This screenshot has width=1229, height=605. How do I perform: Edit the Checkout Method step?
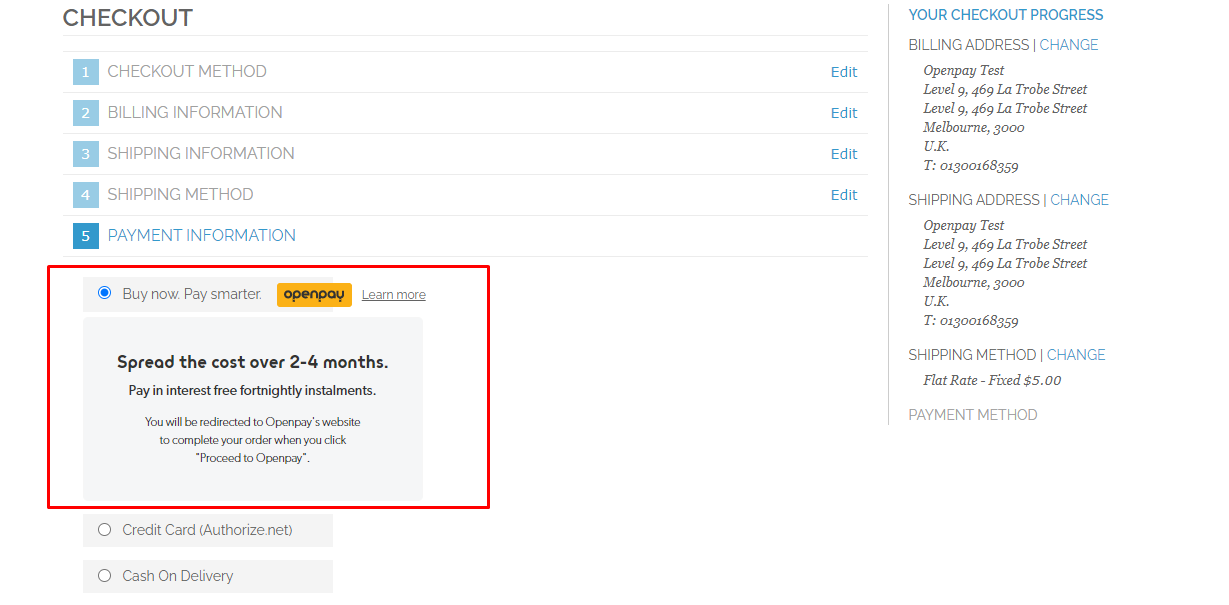[x=843, y=72]
